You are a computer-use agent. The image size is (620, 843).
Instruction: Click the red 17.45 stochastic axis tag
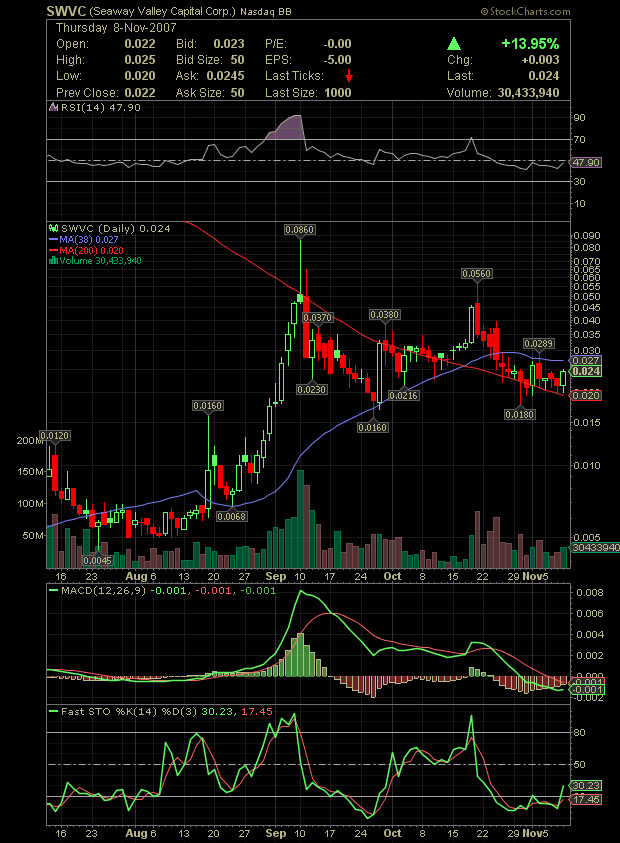tap(586, 800)
